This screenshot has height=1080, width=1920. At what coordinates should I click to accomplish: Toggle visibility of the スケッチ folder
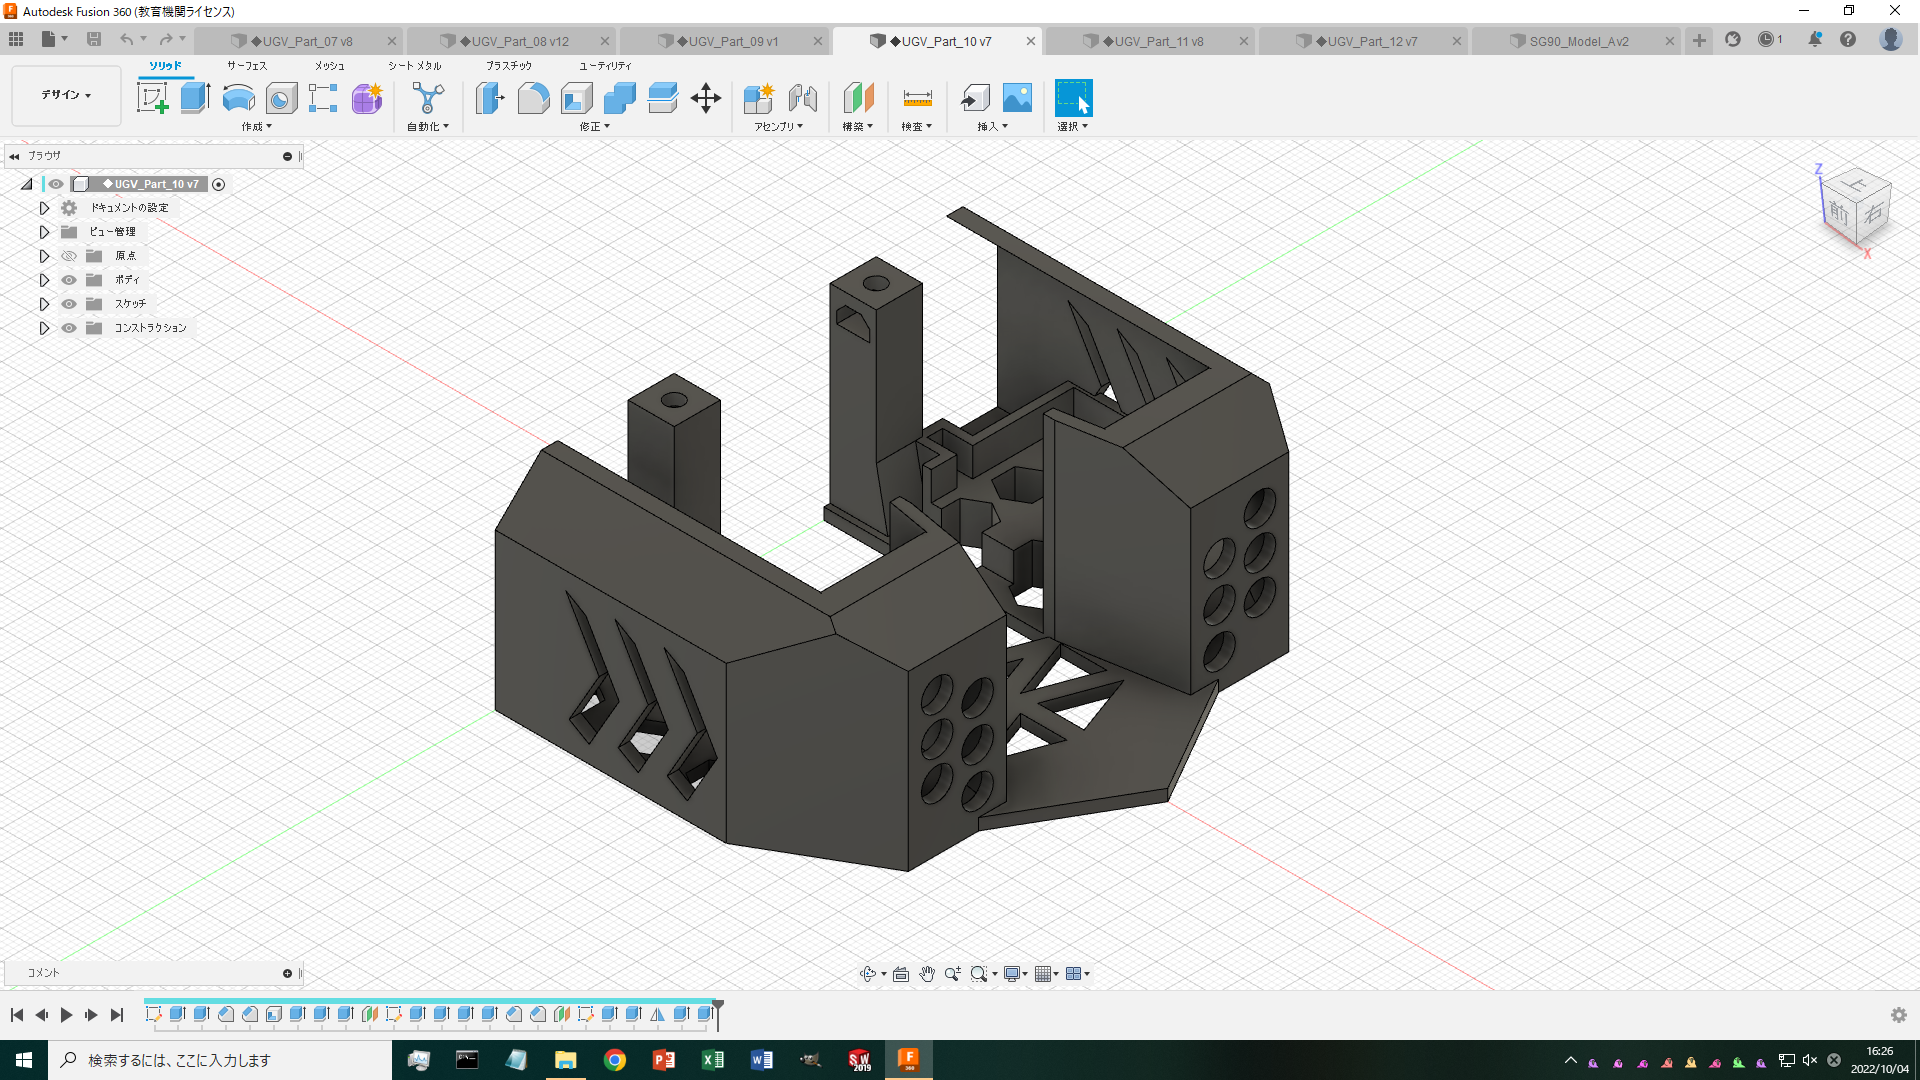(x=68, y=304)
